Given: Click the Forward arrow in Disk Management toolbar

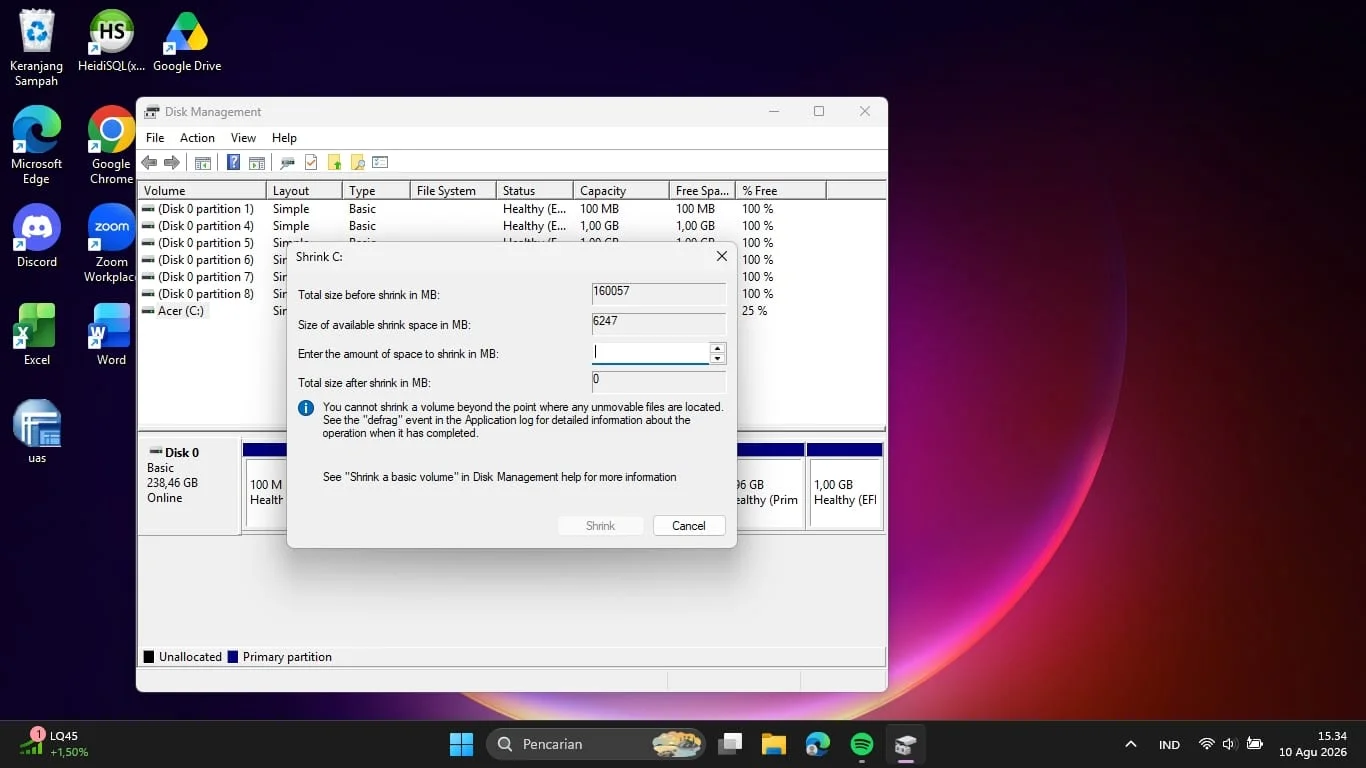Looking at the screenshot, I should coord(172,162).
